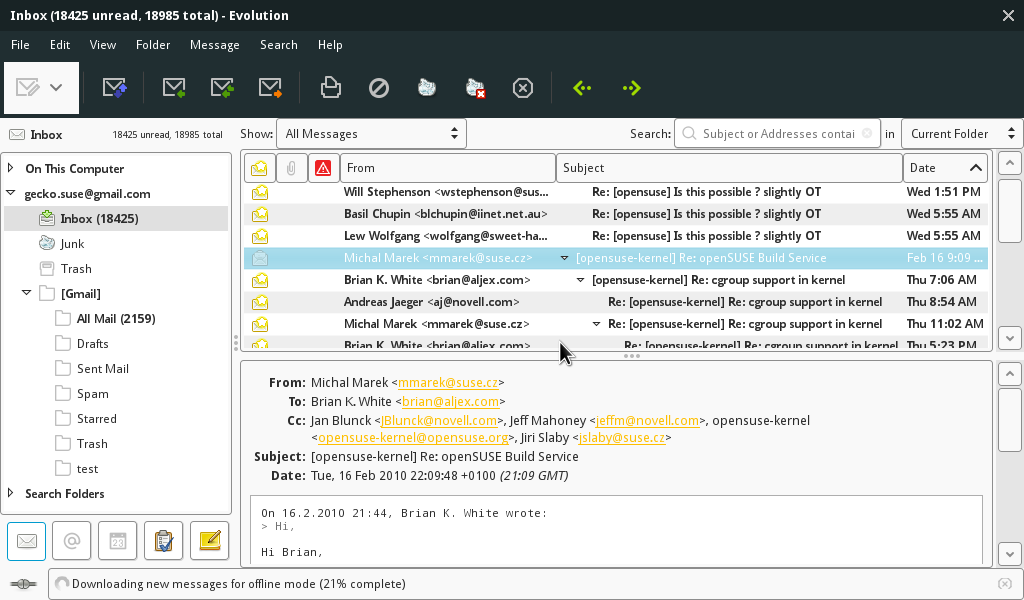Go to next message green arrow

pos(632,87)
